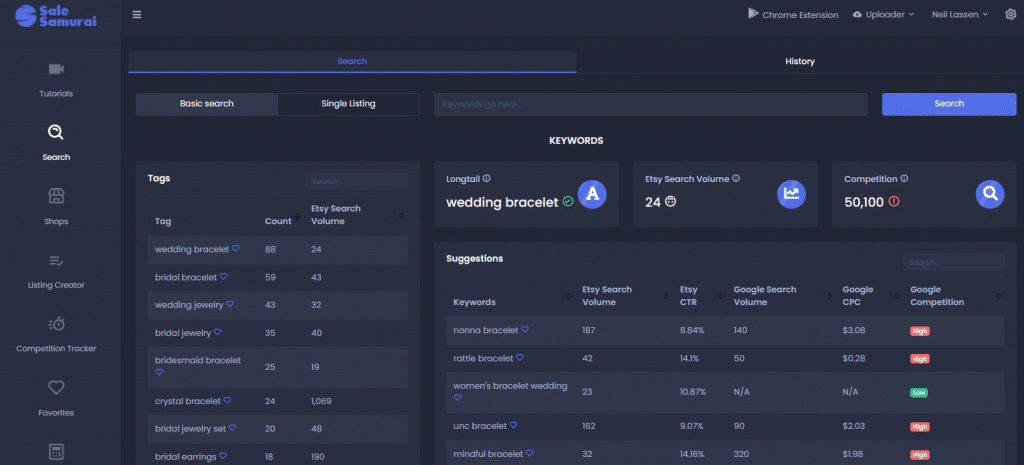Switch to the History tab
This screenshot has width=1024, height=465.
[799, 61]
